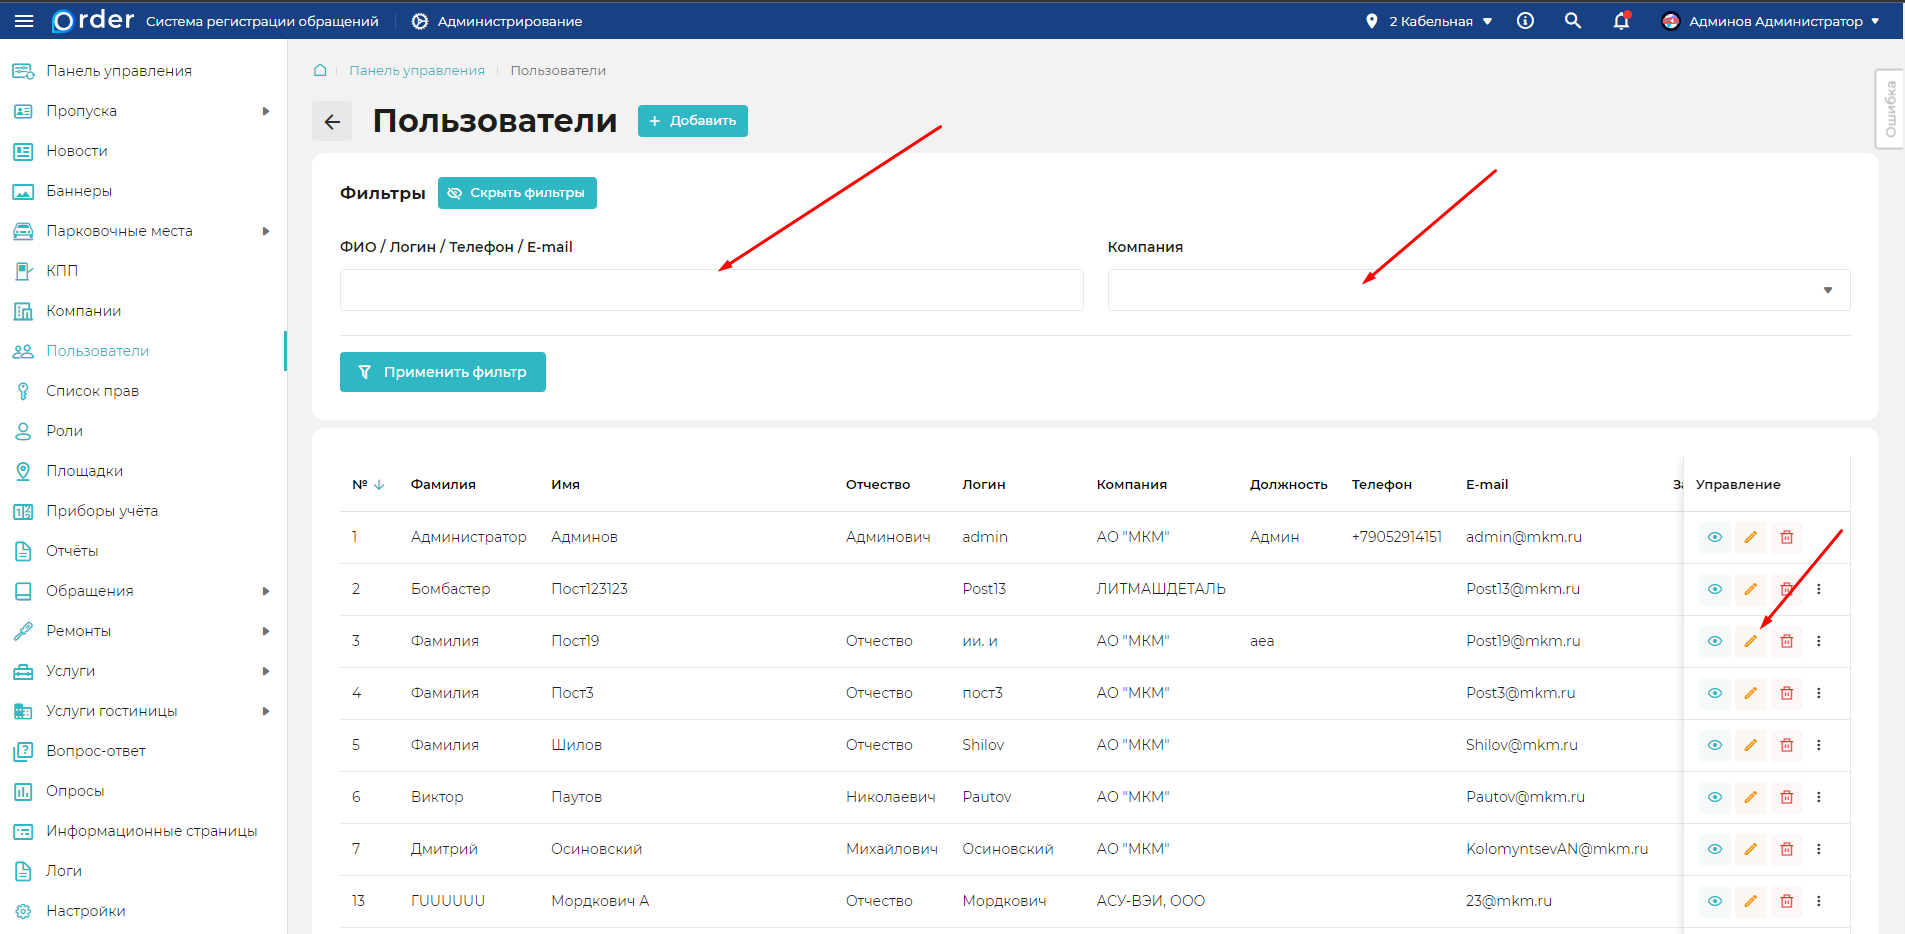Click the Добавить button

692,121
